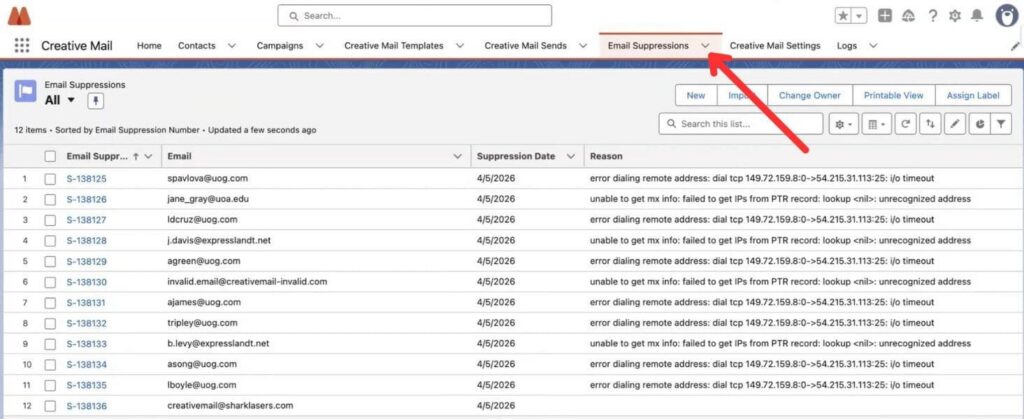Viewport: 1024px width, 419px height.
Task: Edit navigation bar with pencil icon
Action: point(1015,46)
